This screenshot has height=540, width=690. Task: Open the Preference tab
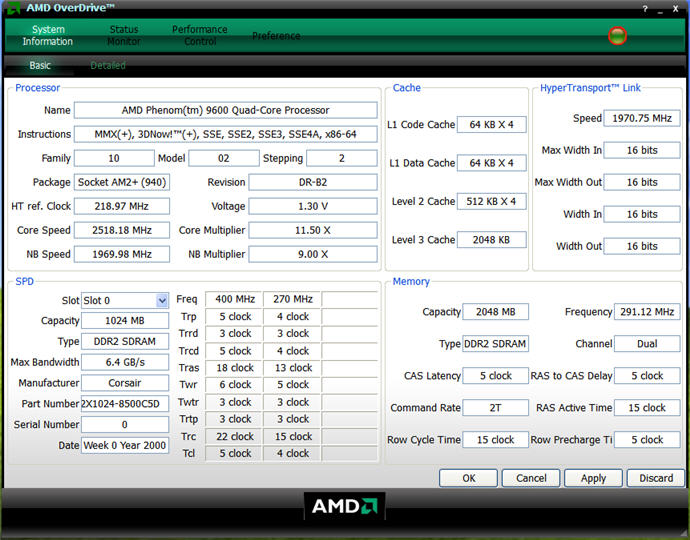tap(276, 36)
